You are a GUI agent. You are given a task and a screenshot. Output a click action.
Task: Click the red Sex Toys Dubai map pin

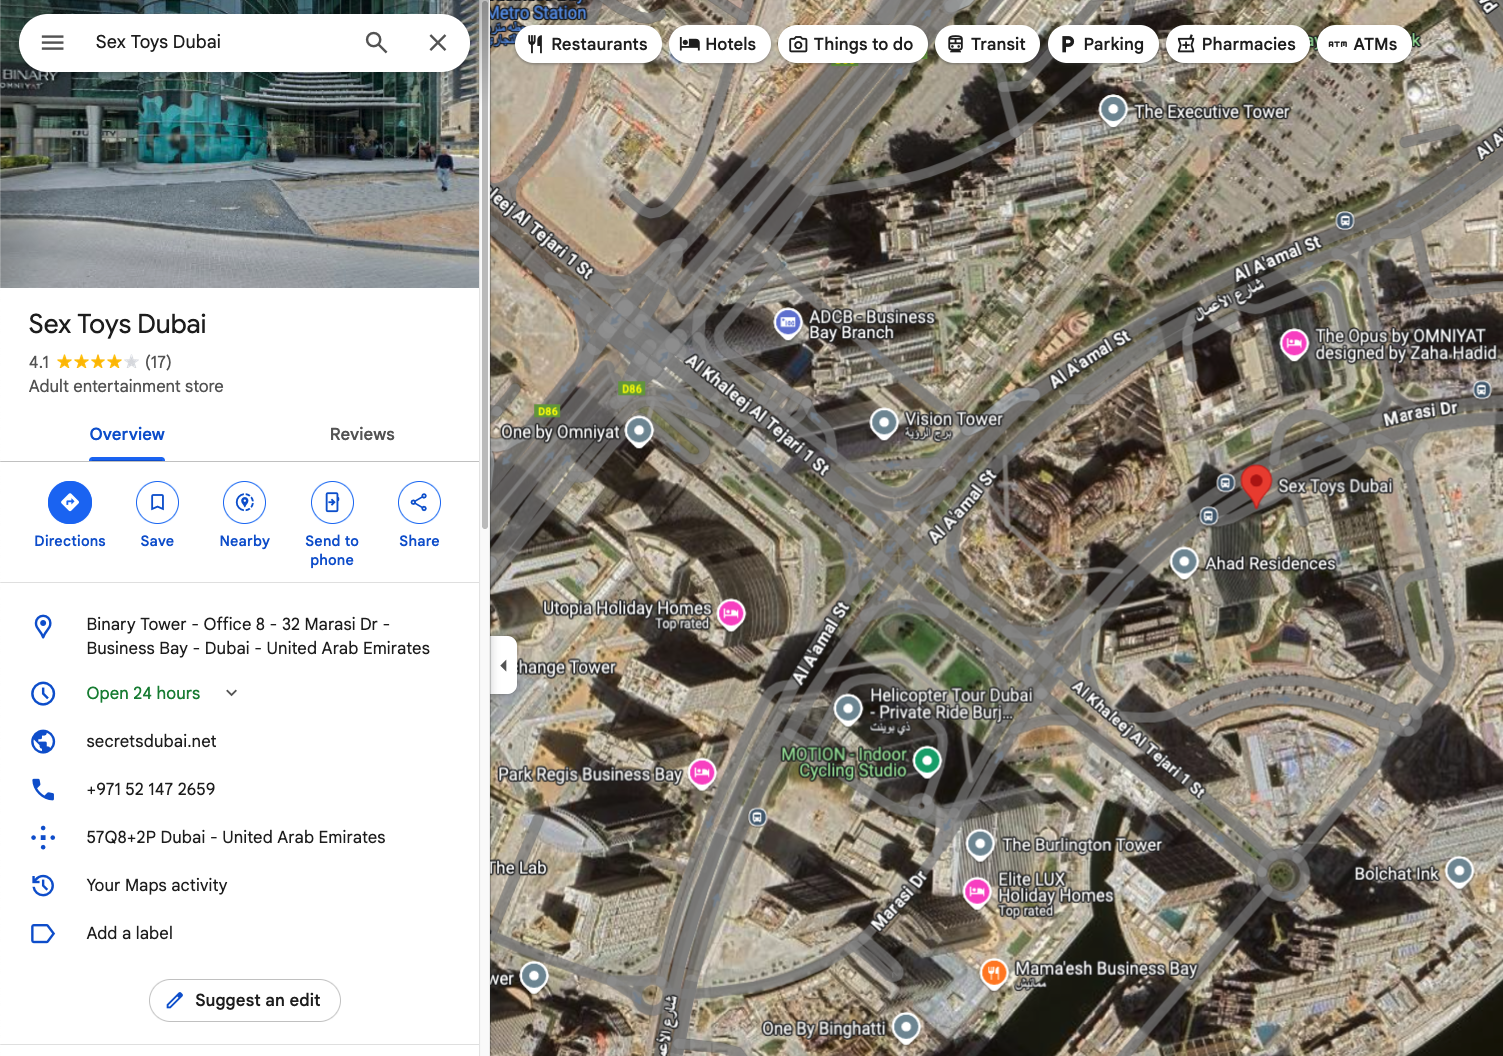(x=1256, y=485)
